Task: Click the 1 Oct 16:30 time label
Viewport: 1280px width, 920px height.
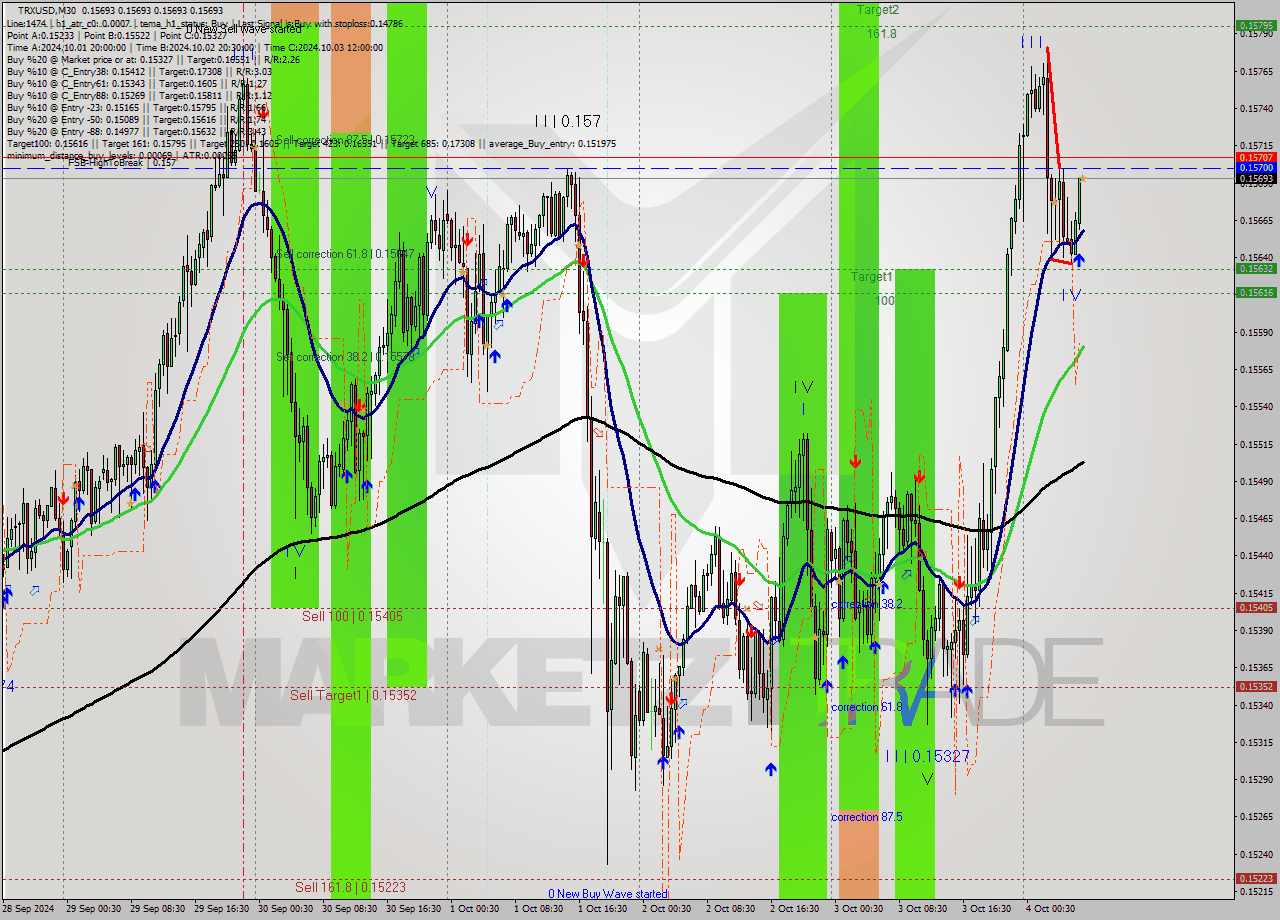Action: 605,909
